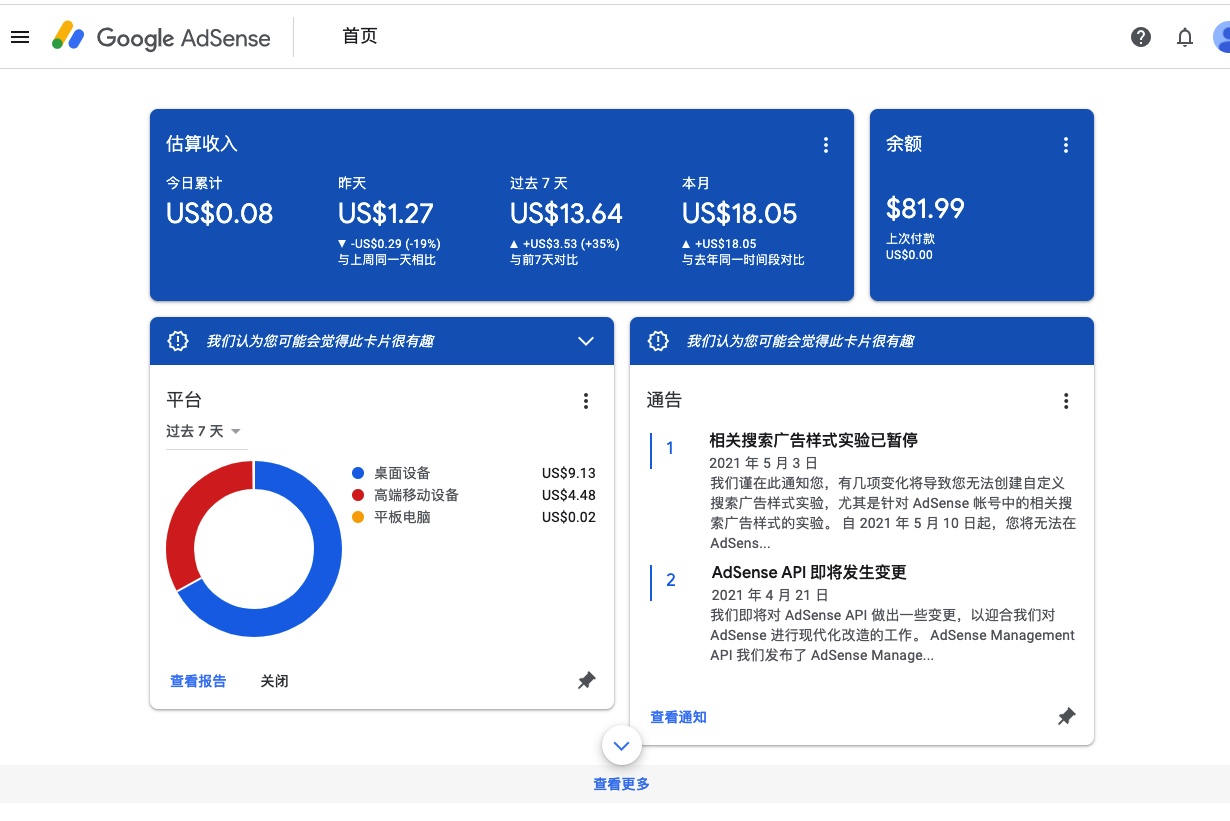Click 关闭 on the 平台 card

click(275, 681)
